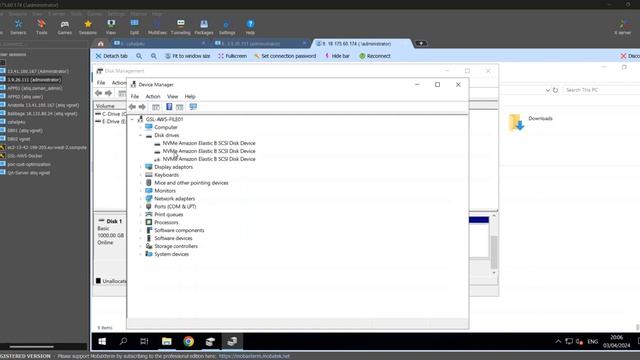This screenshot has height=360, width=640.
Task: Click the sidebar horizontal scrollbar
Action: 31,347
